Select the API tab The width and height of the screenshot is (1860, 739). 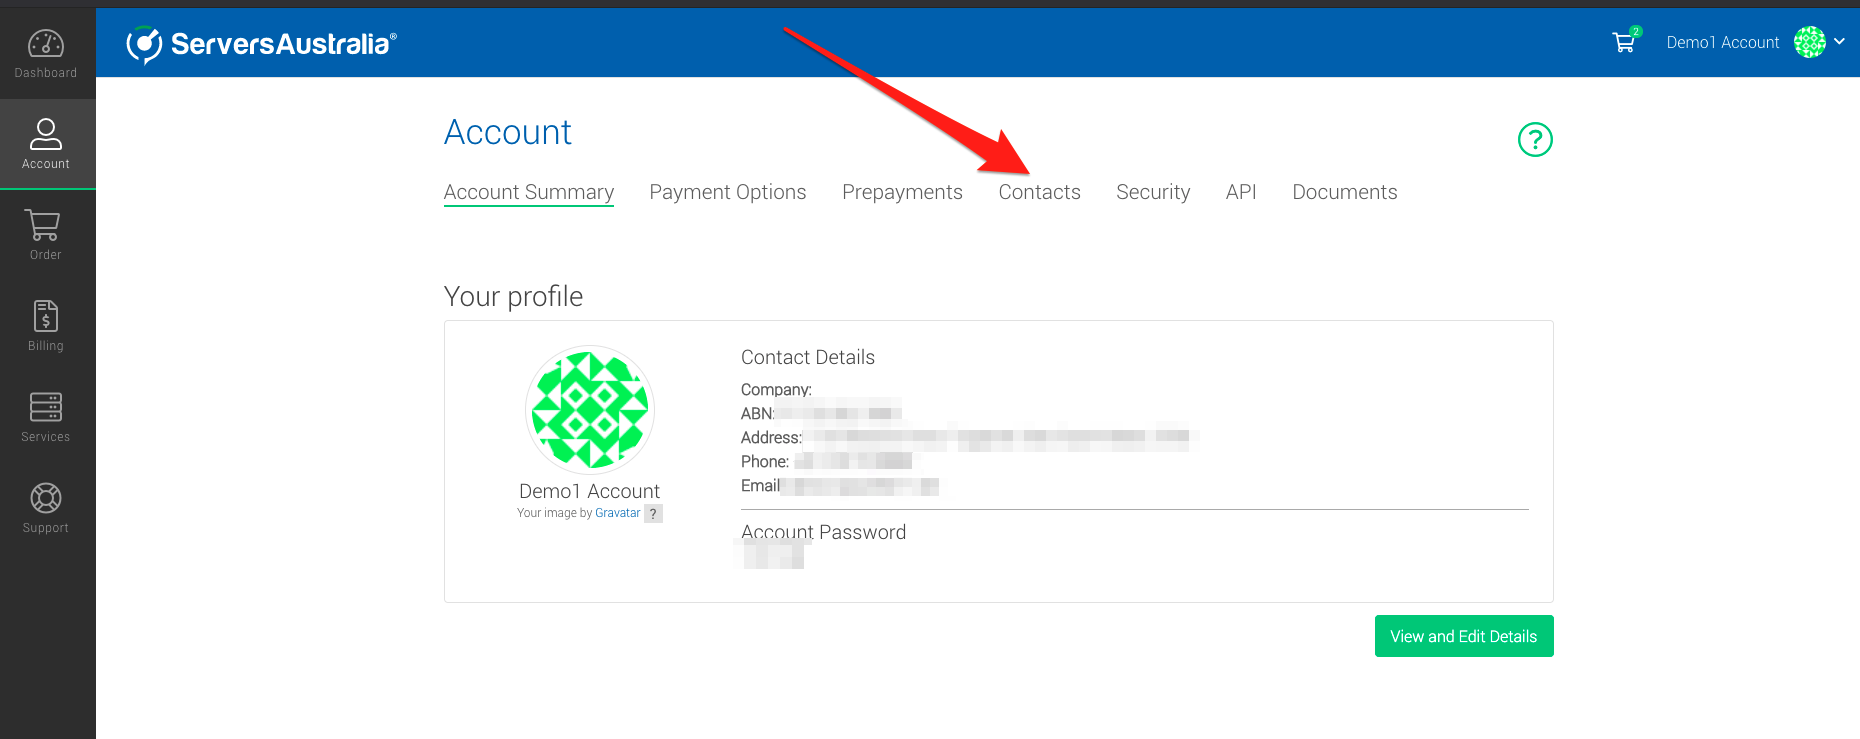point(1240,192)
